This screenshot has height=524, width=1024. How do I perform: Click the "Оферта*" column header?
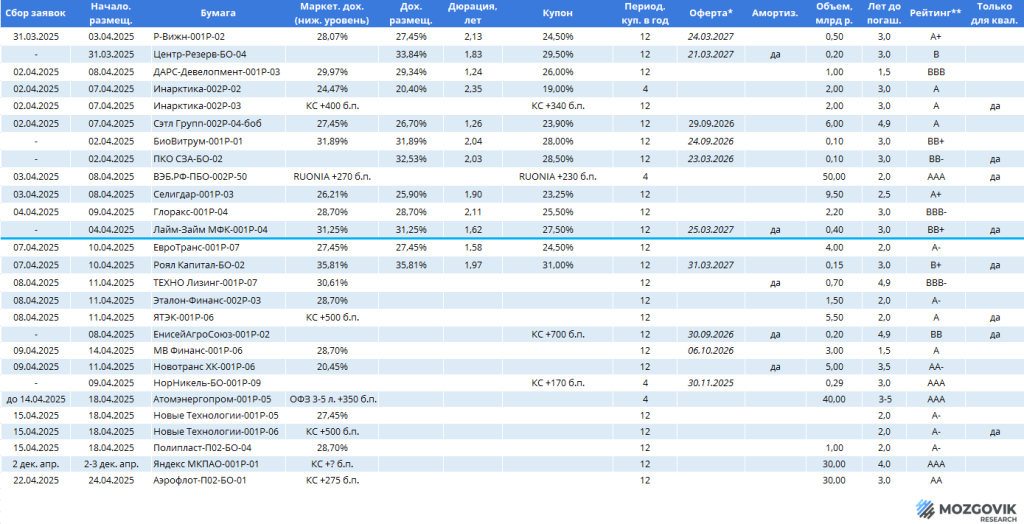click(x=711, y=13)
